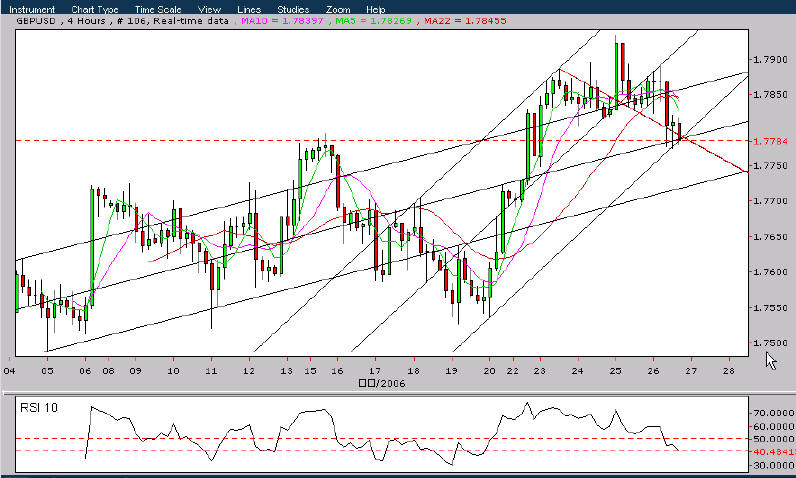
Task: Open the View menu
Action: pos(209,9)
